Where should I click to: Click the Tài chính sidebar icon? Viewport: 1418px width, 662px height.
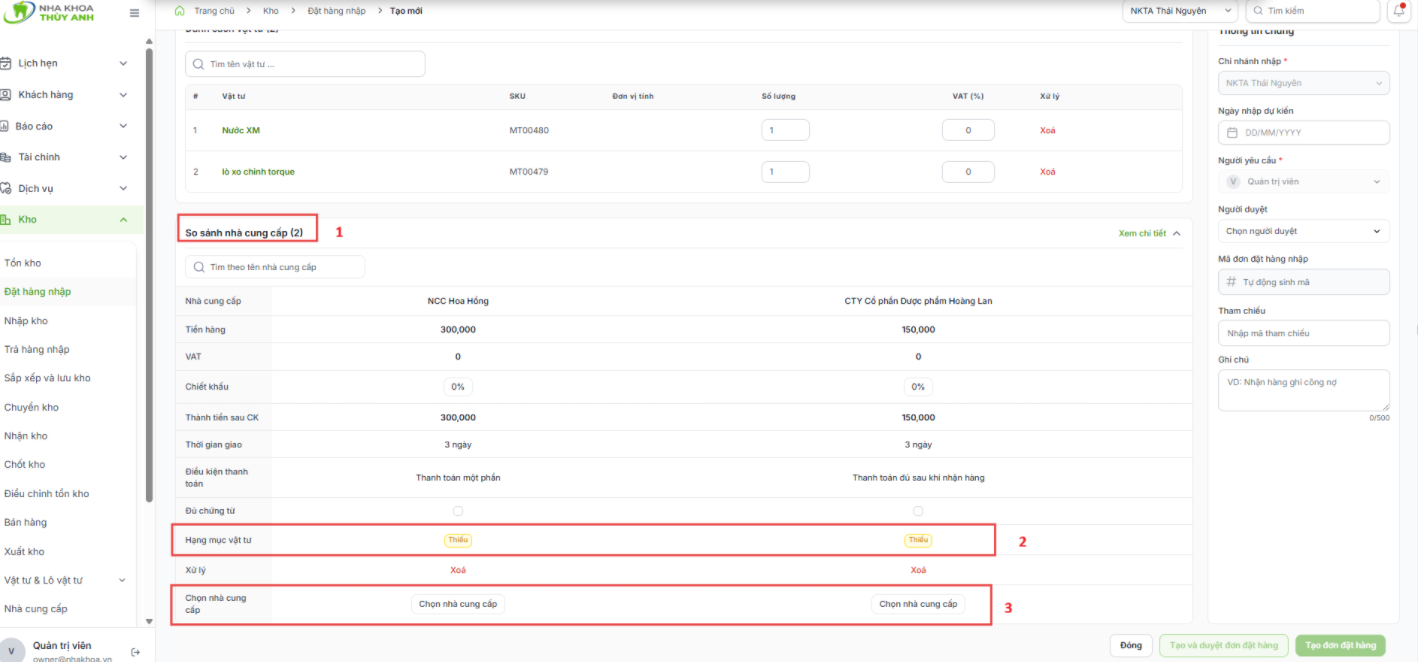[6, 157]
